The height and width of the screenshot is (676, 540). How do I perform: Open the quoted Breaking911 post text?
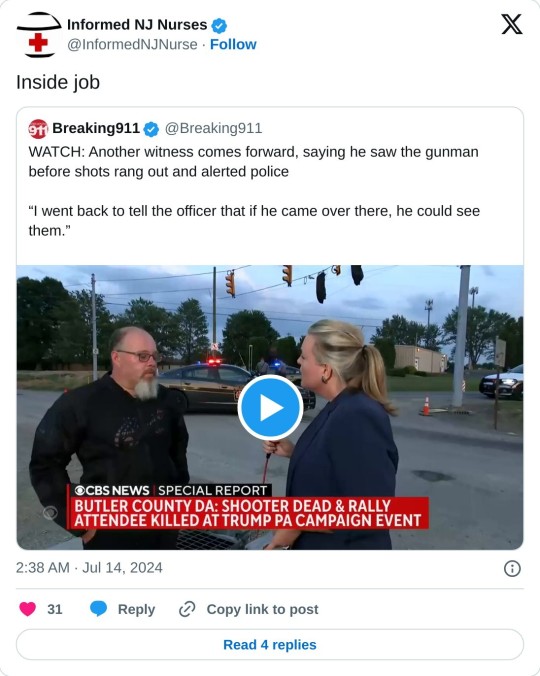pyautogui.click(x=254, y=191)
